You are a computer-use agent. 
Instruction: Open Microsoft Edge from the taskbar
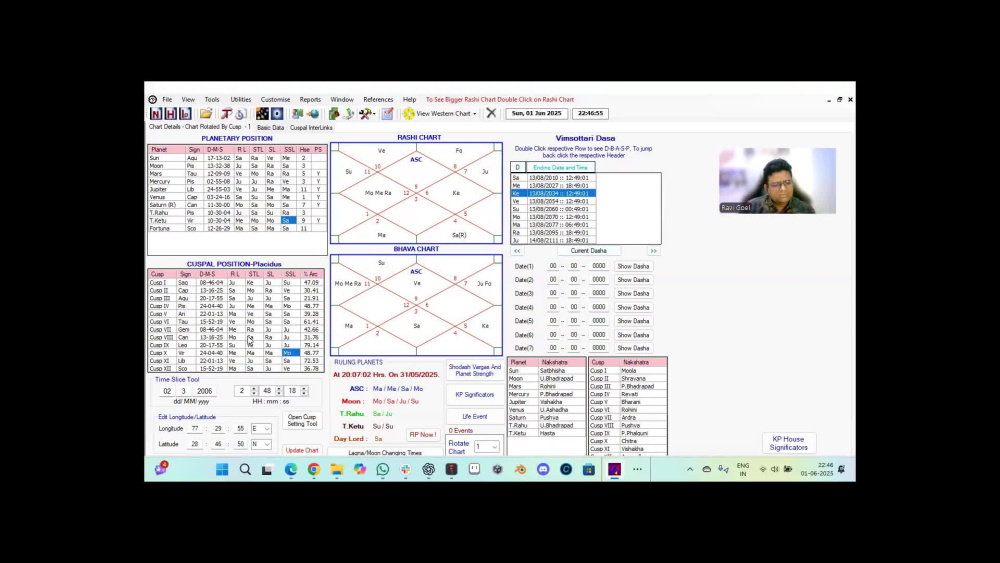tap(291, 469)
